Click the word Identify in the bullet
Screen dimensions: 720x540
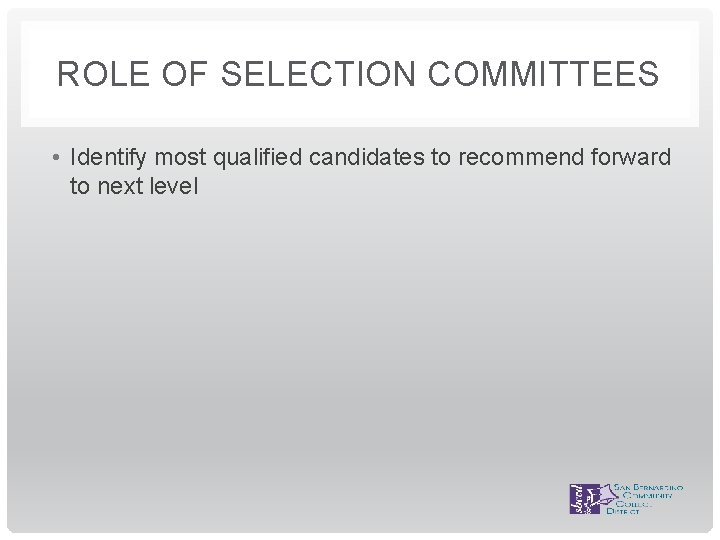(108, 158)
